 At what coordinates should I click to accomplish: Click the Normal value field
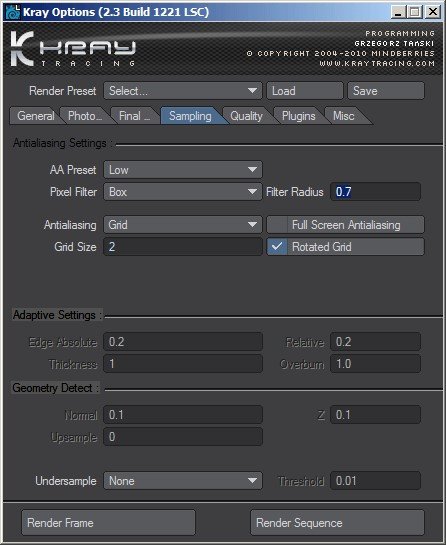pos(183,415)
